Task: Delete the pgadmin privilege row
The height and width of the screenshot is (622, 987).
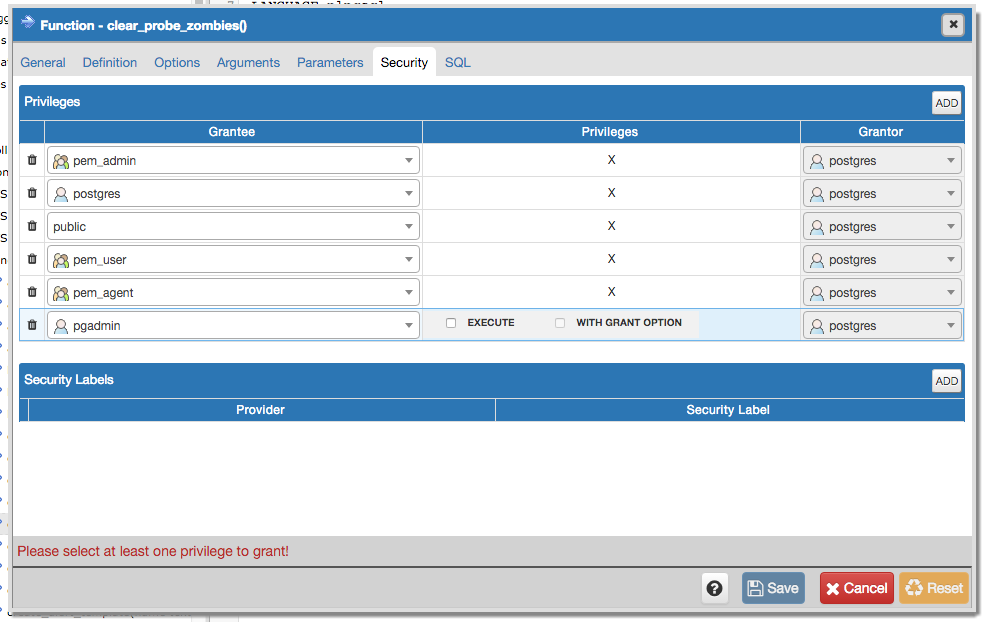Action: pos(31,324)
